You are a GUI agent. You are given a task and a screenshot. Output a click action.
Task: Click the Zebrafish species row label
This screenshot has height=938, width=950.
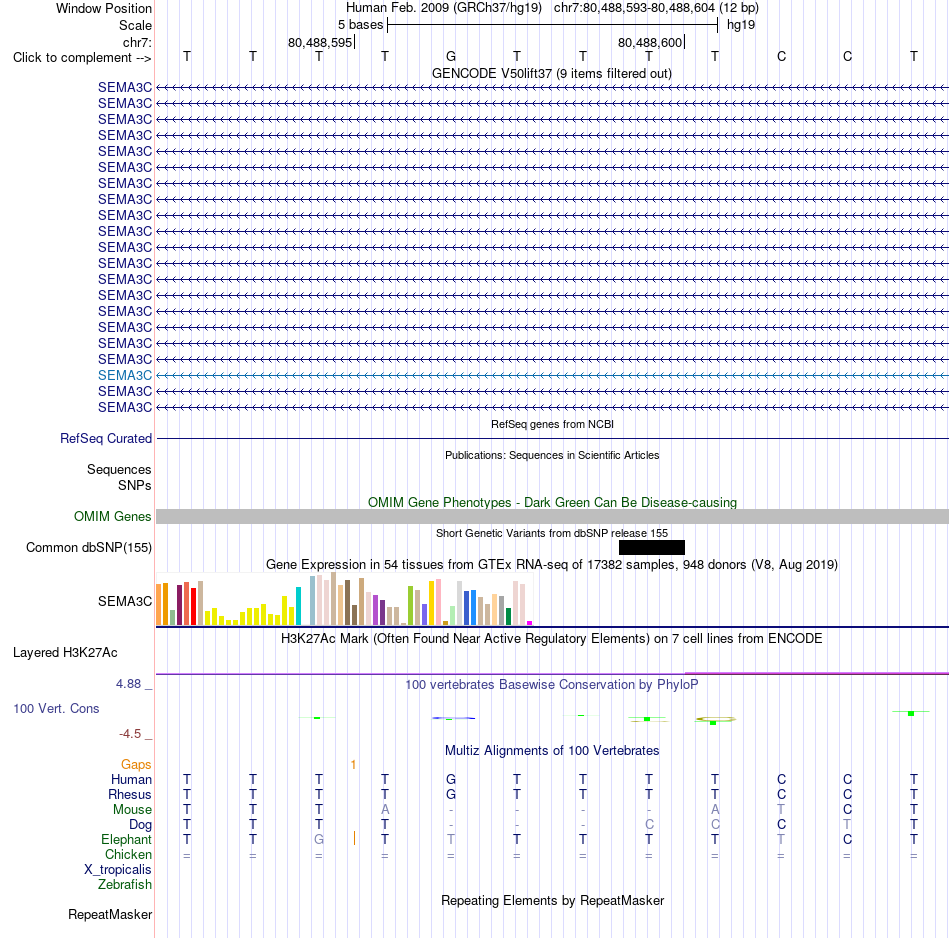125,885
